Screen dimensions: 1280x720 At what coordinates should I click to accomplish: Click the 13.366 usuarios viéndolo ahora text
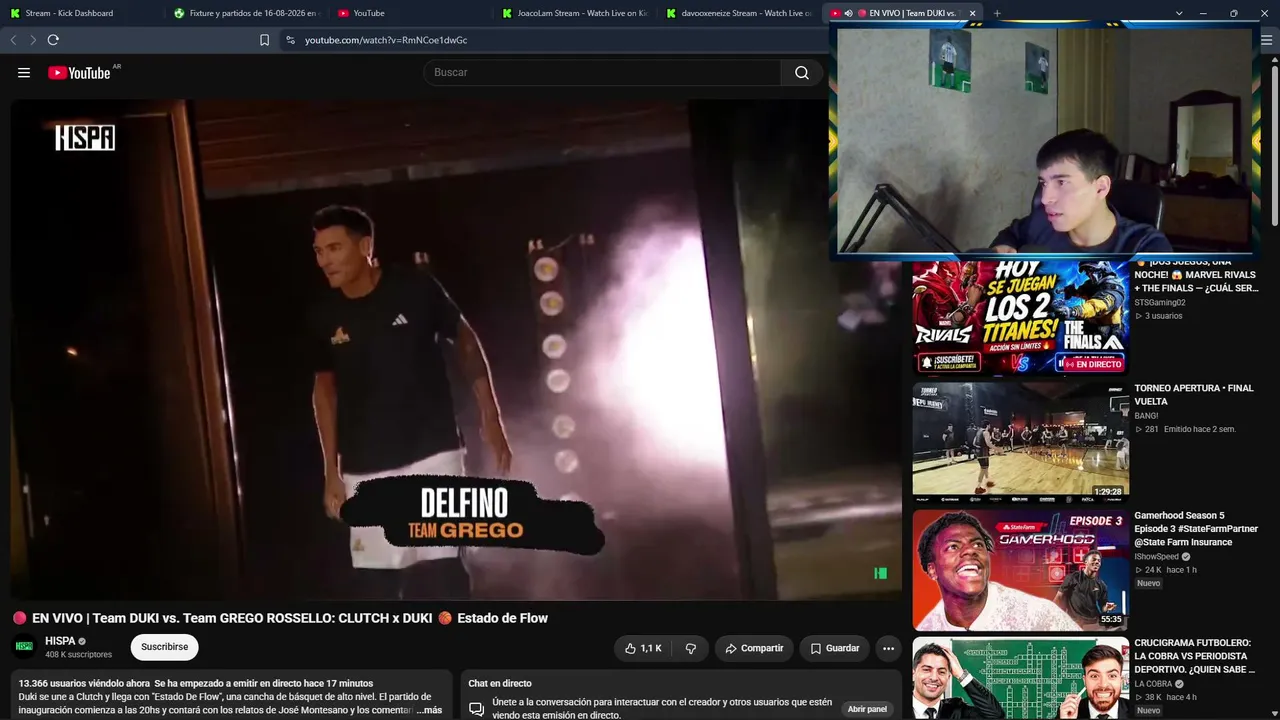coord(84,683)
